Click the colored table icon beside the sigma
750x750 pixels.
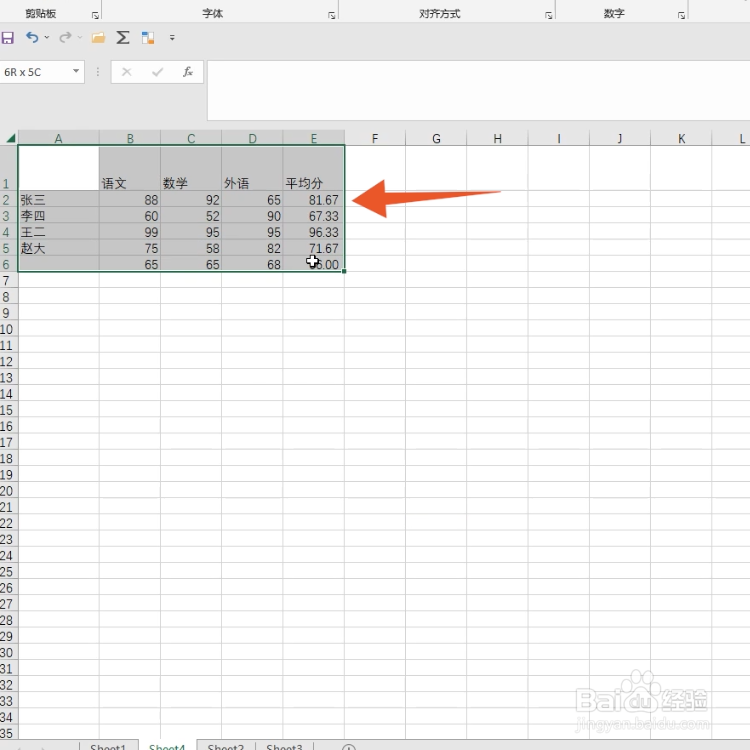tap(148, 38)
